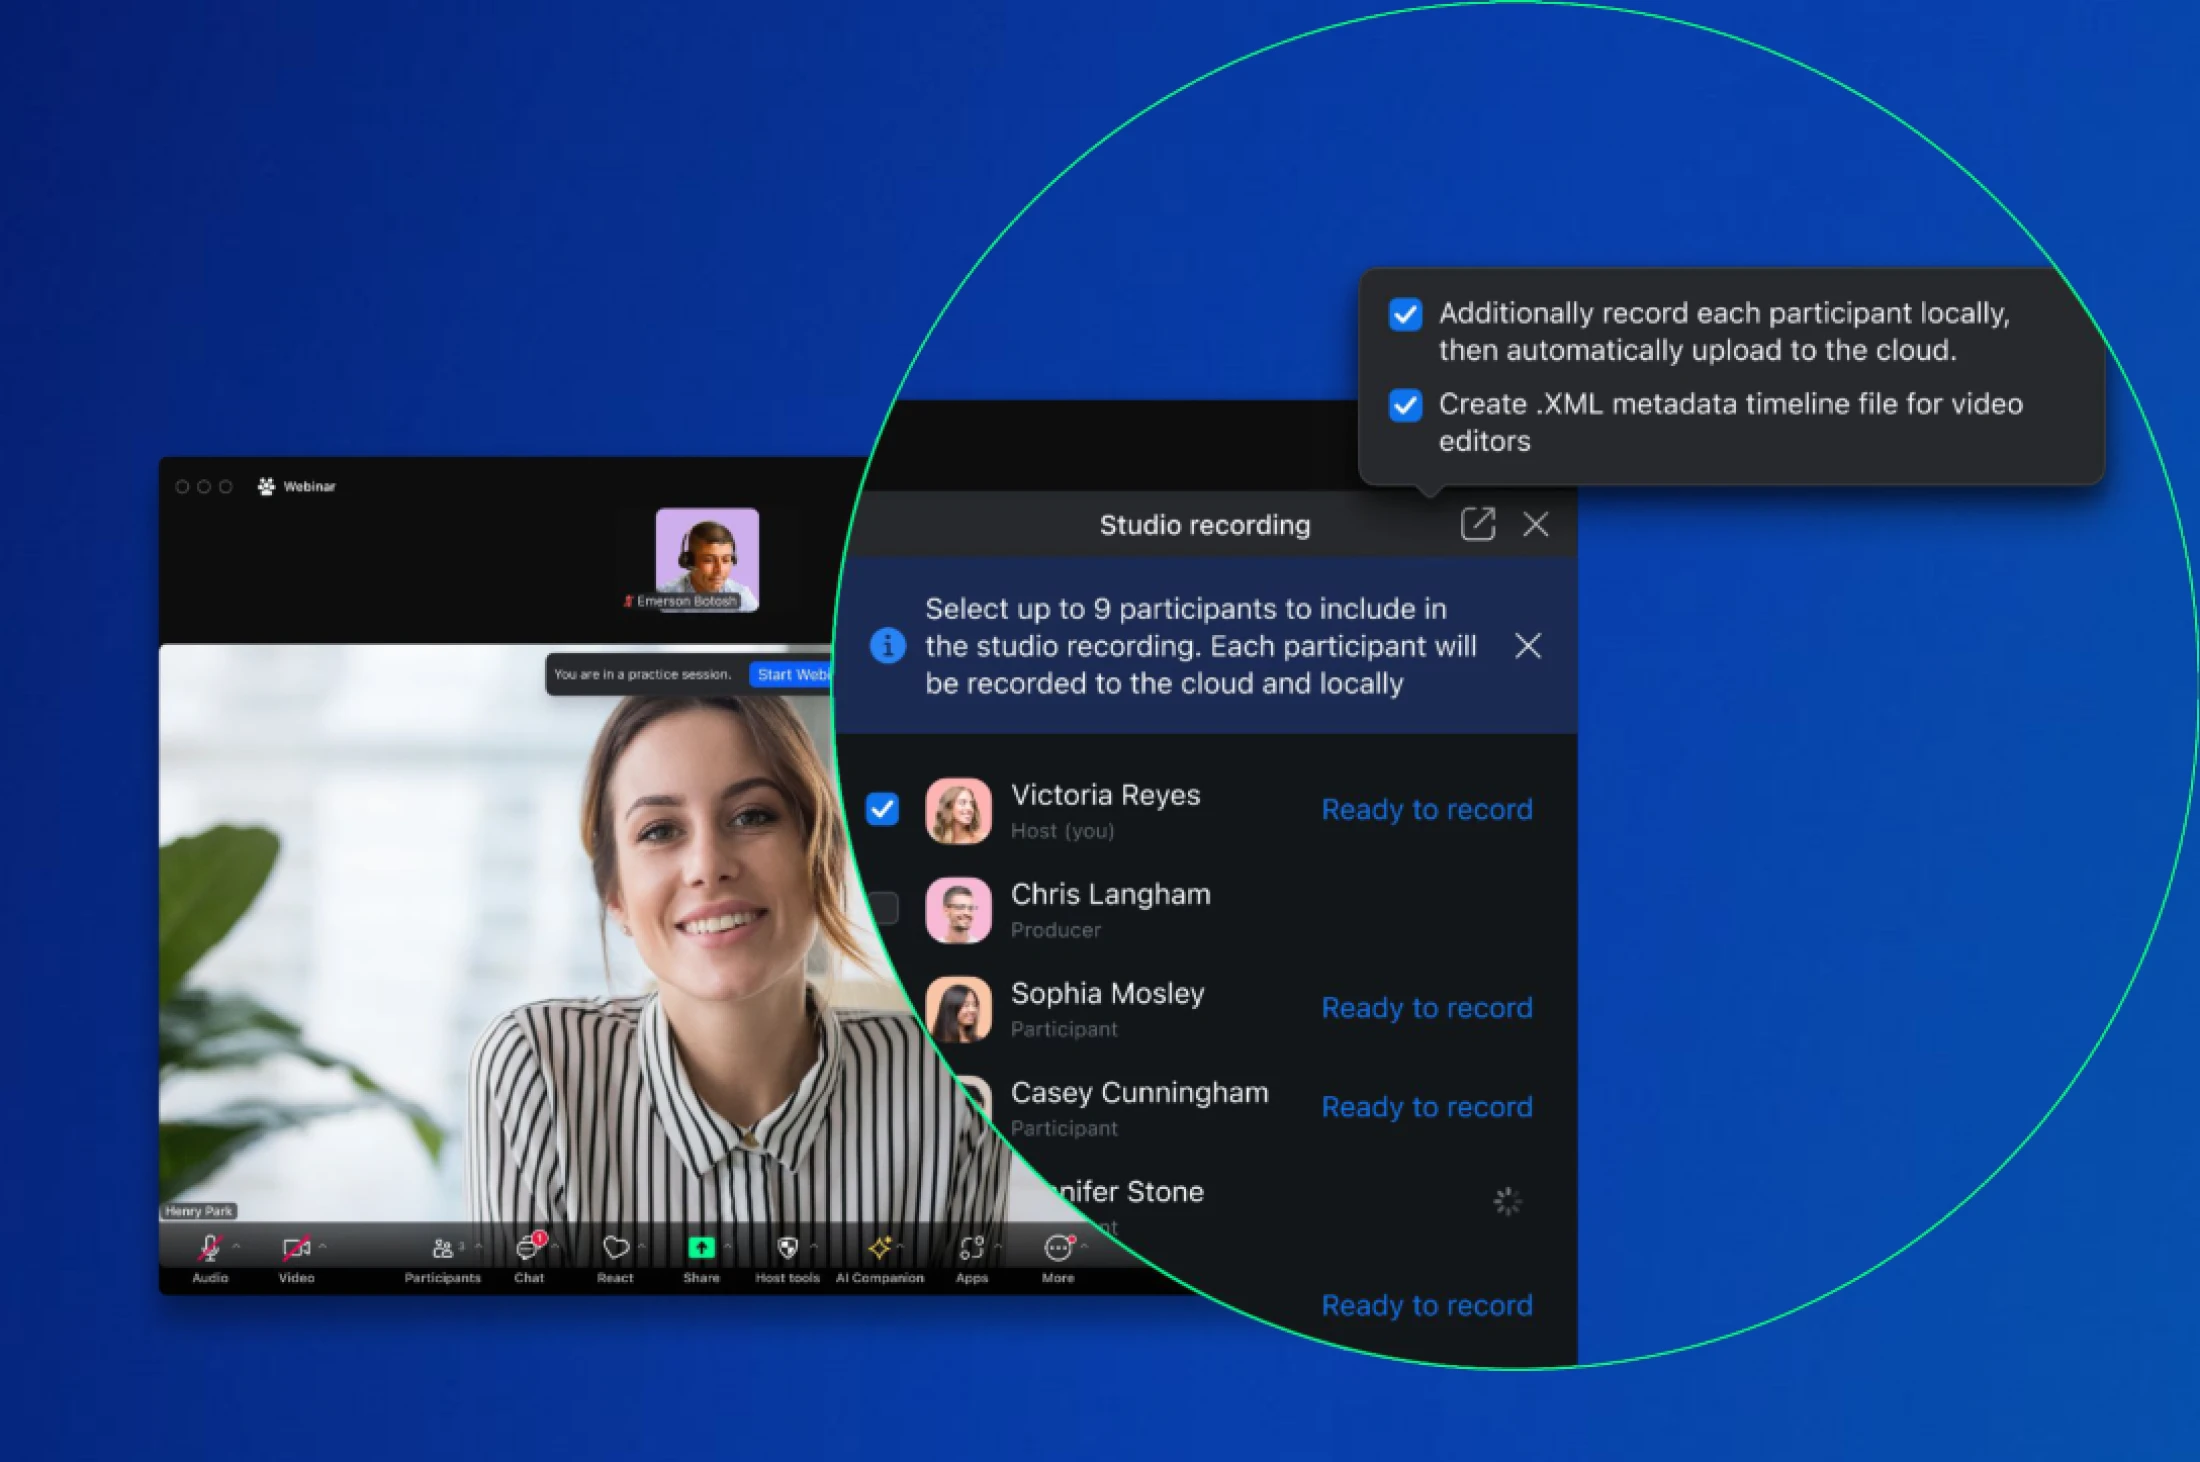The width and height of the screenshot is (2200, 1462).
Task: Click the loading spinner beside Jennifer Stone
Action: click(1507, 1201)
